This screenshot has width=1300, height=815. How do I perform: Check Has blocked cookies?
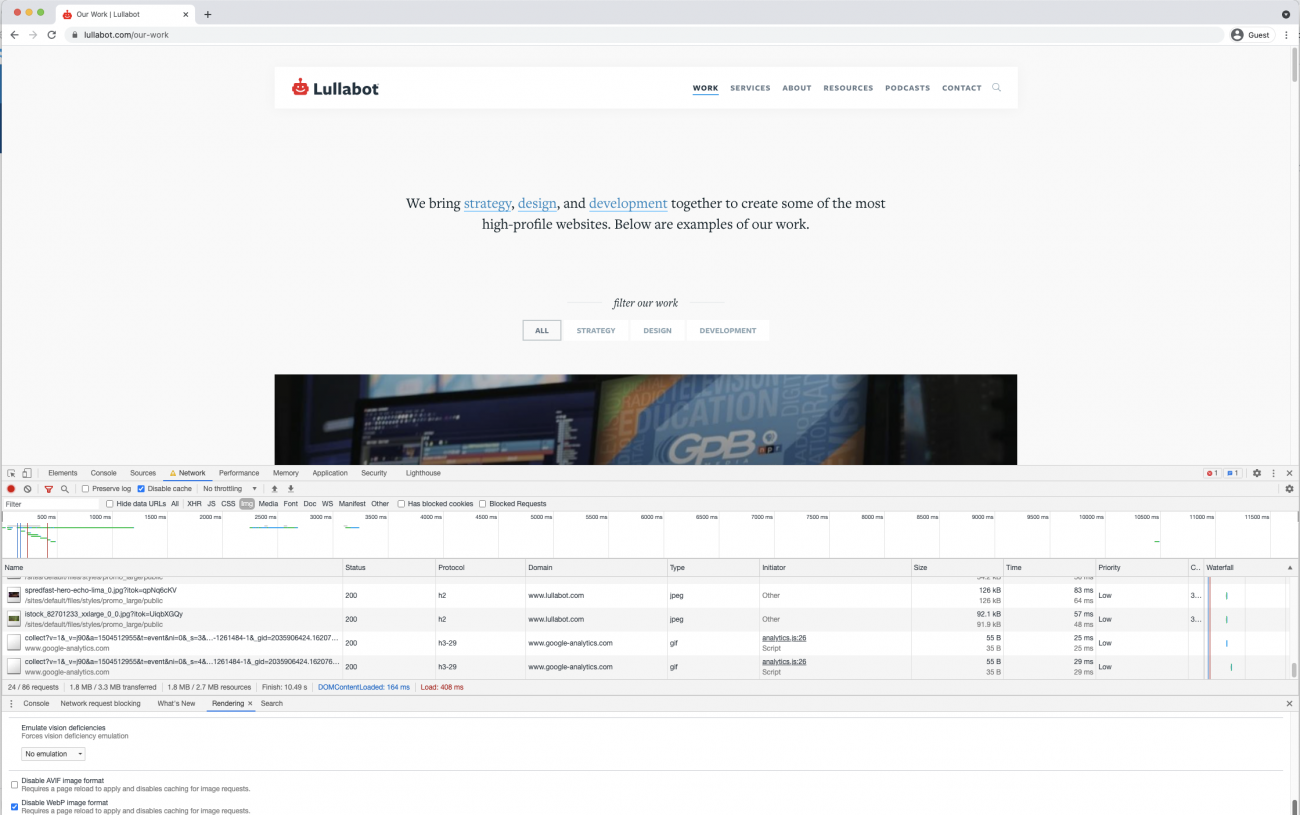pos(401,504)
